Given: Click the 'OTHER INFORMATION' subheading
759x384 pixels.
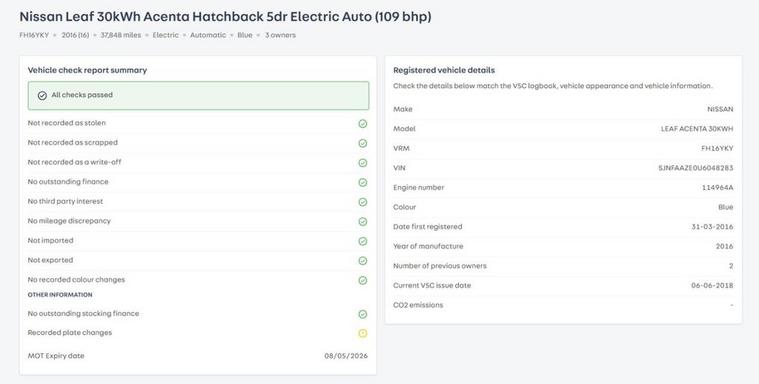Looking at the screenshot, I should (60, 294).
